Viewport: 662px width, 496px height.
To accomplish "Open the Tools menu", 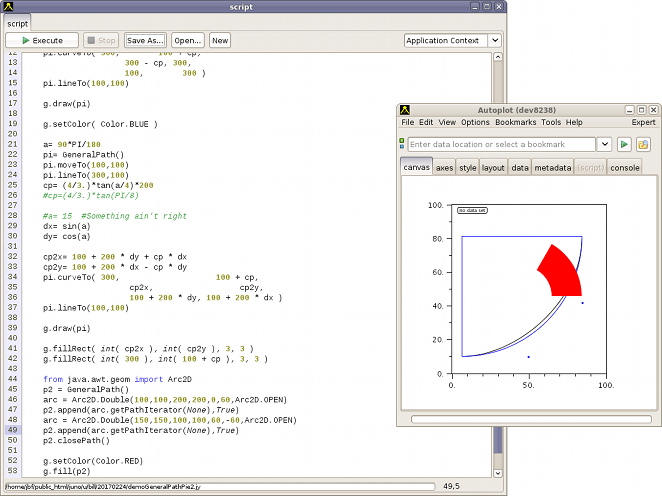I will [x=551, y=122].
